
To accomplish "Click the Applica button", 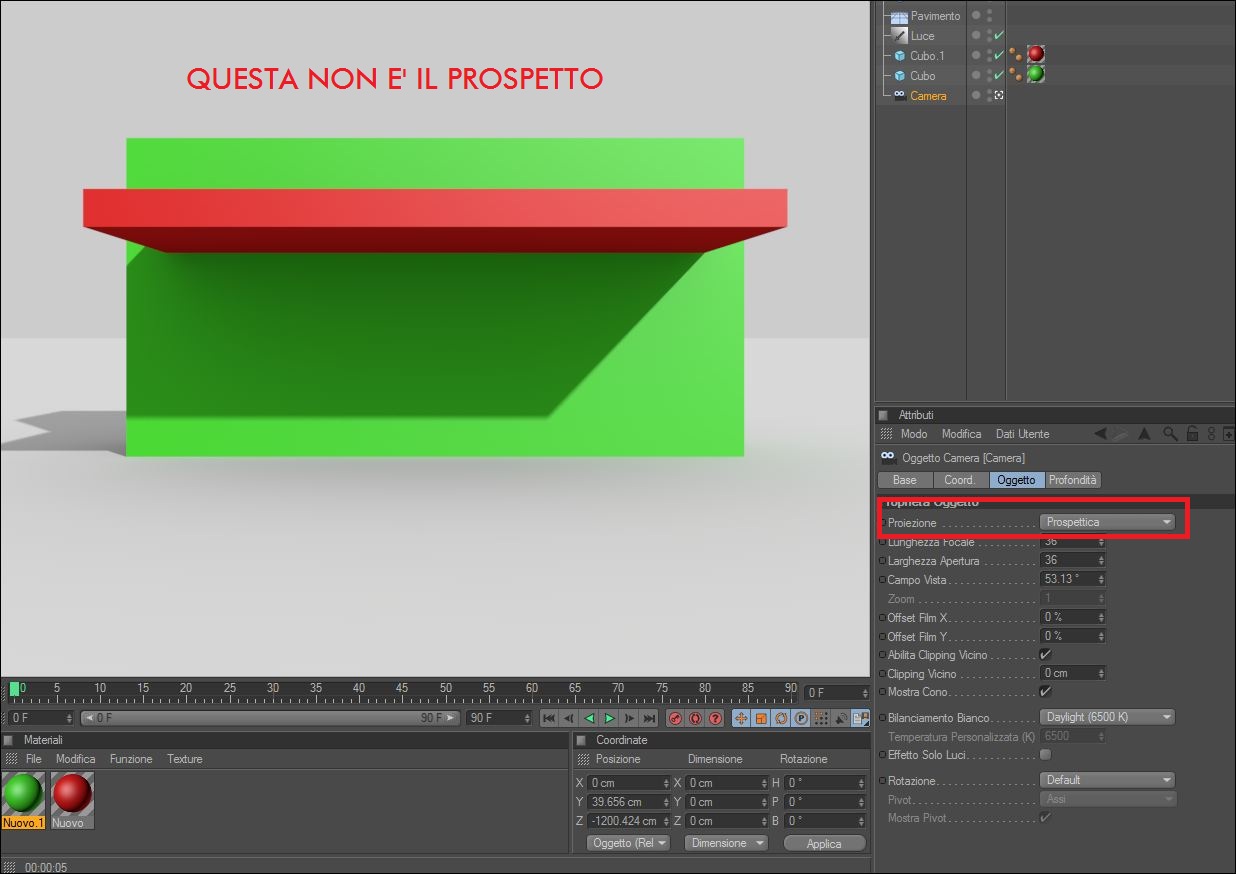I will point(824,843).
